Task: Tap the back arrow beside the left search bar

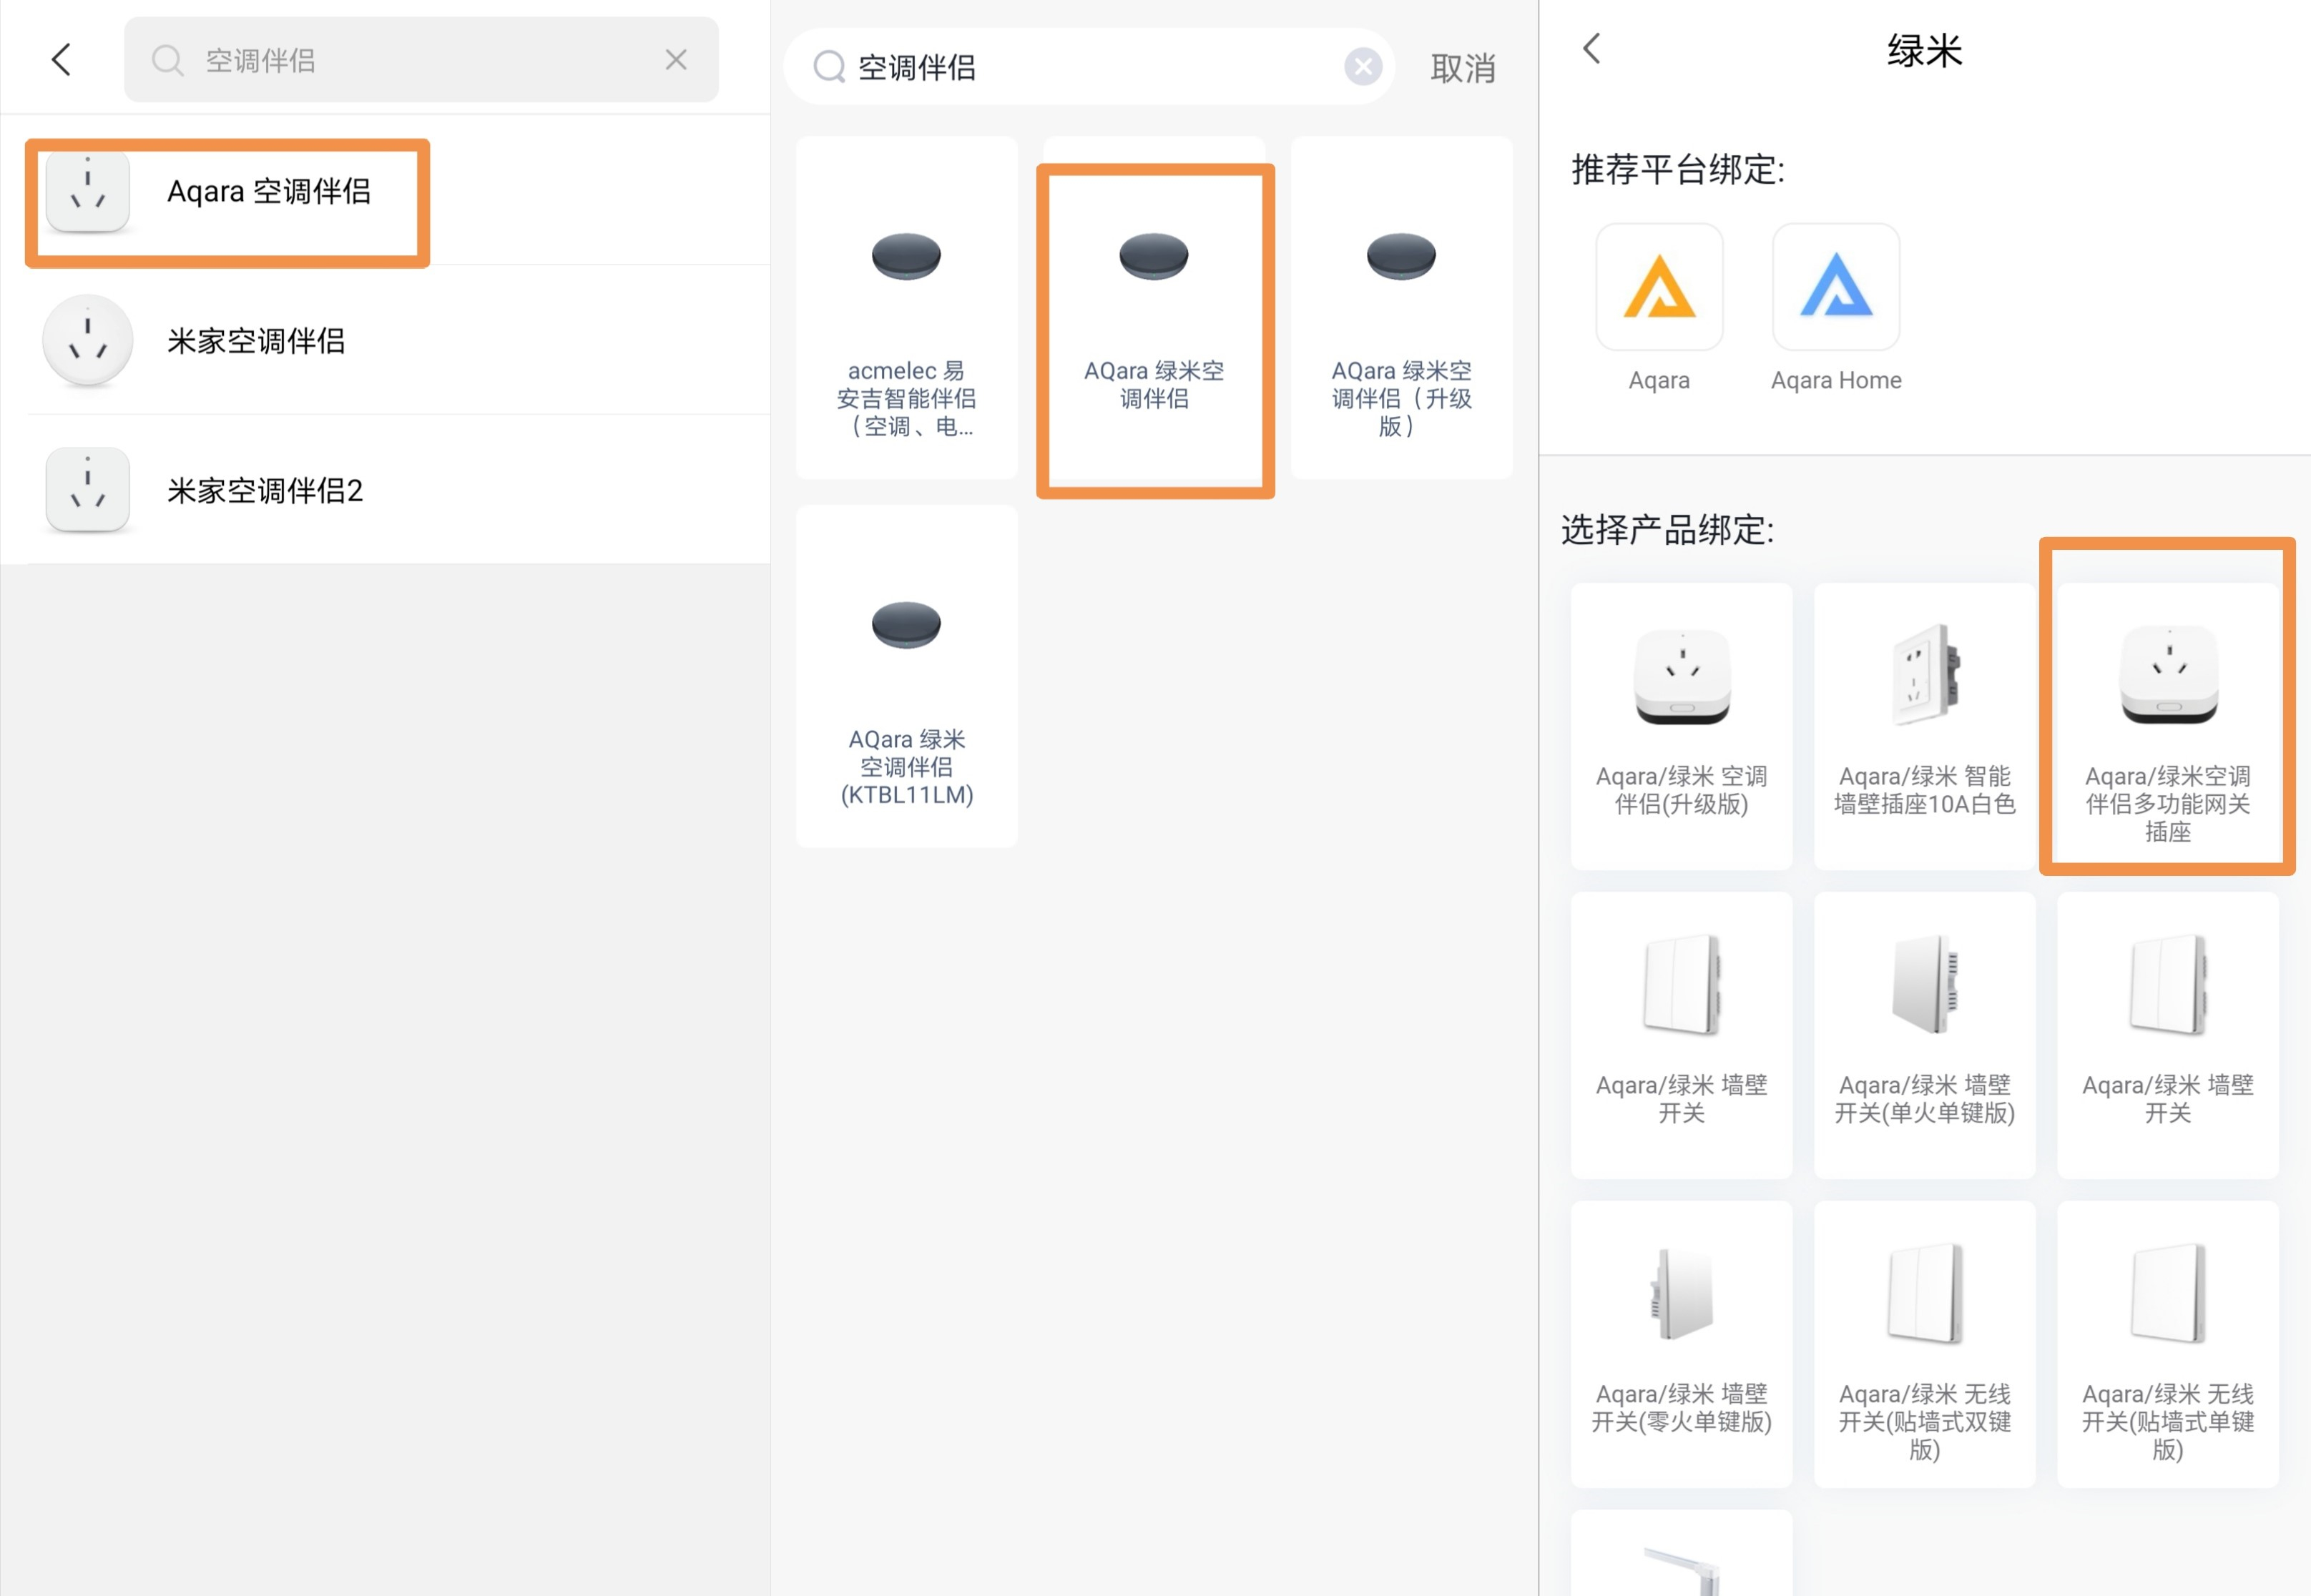Action: pos(61,60)
